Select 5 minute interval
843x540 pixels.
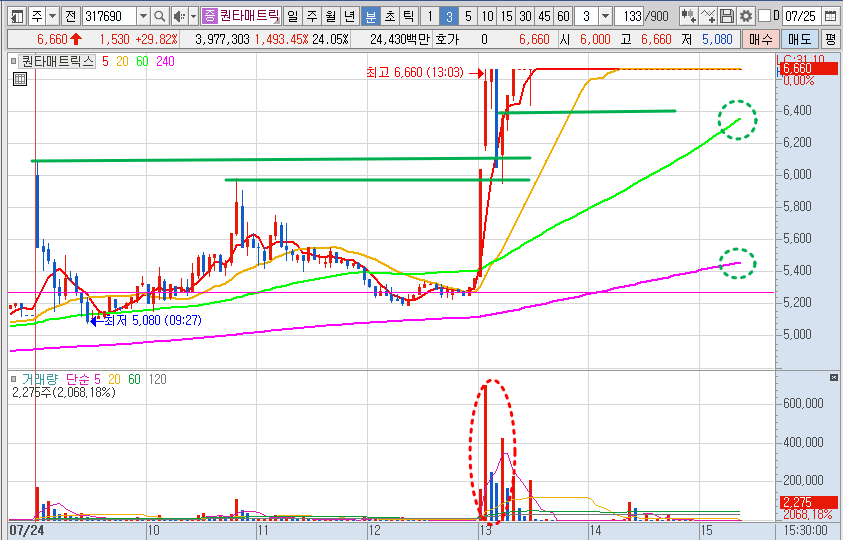(468, 17)
